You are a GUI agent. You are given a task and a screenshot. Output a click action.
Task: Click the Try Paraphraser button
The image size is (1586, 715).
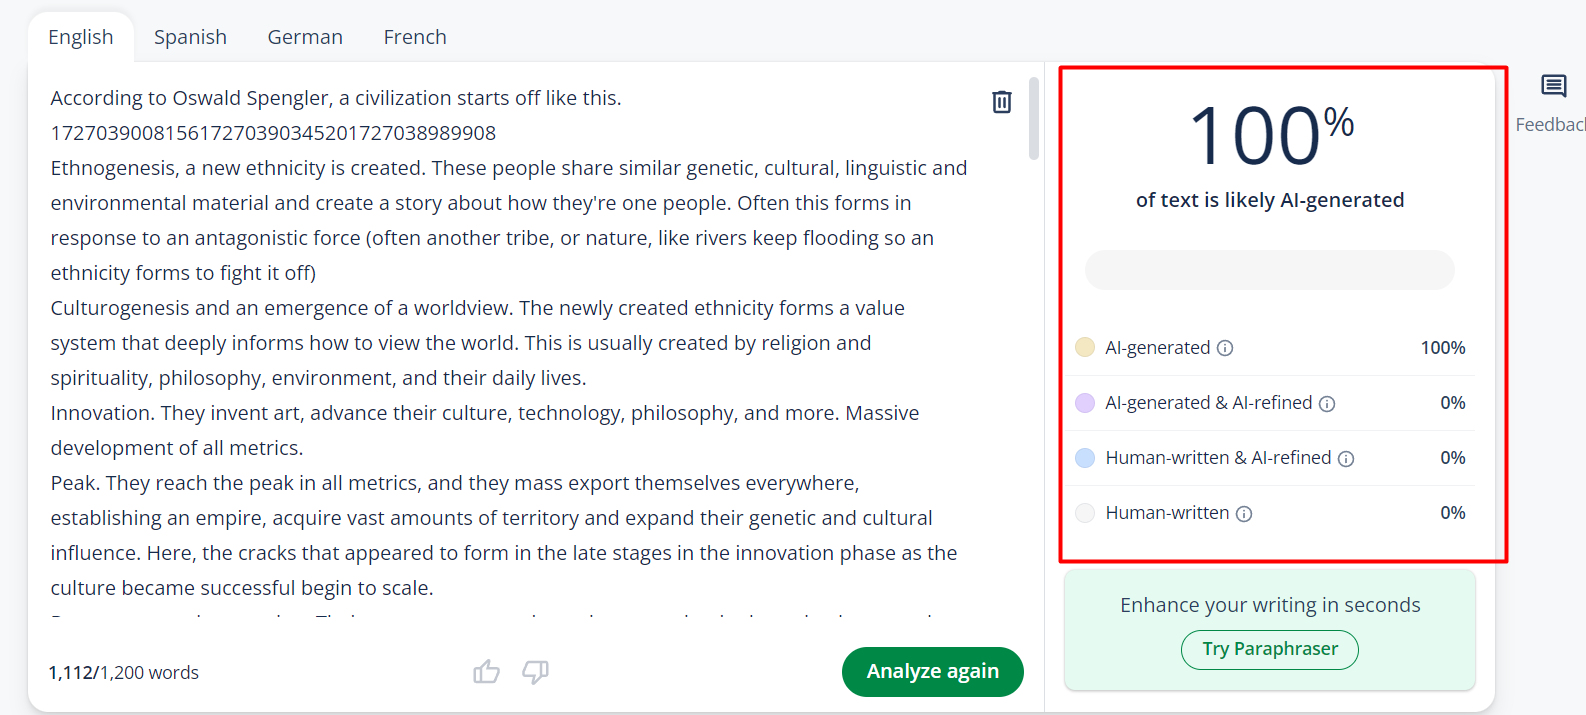(1269, 649)
